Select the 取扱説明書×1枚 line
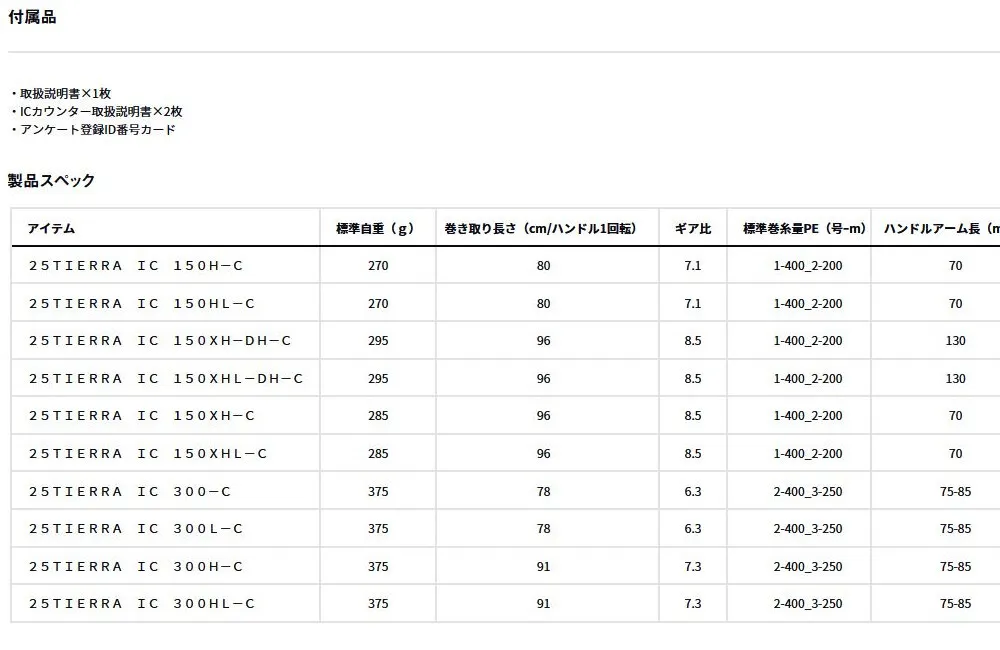The width and height of the screenshot is (1000, 650). (61, 94)
